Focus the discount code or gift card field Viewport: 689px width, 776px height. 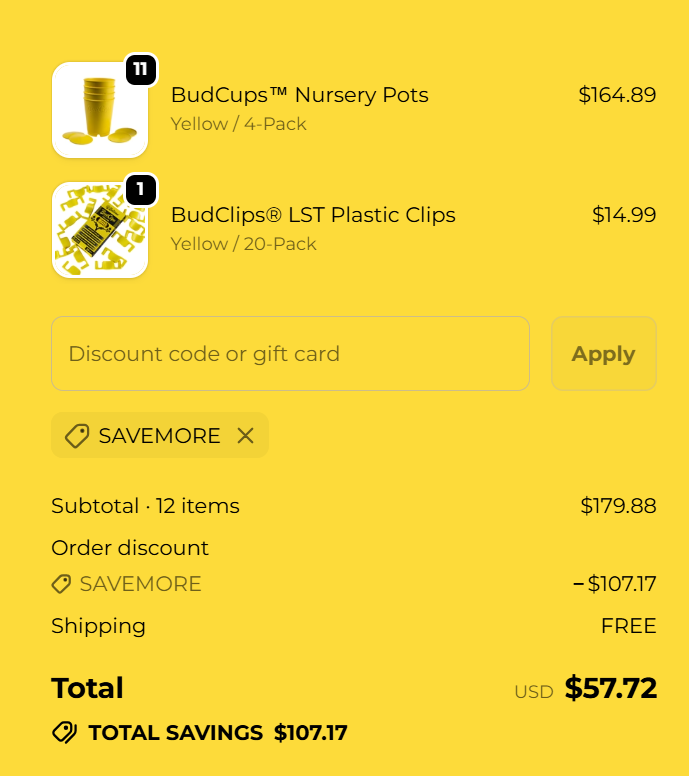[x=290, y=354]
